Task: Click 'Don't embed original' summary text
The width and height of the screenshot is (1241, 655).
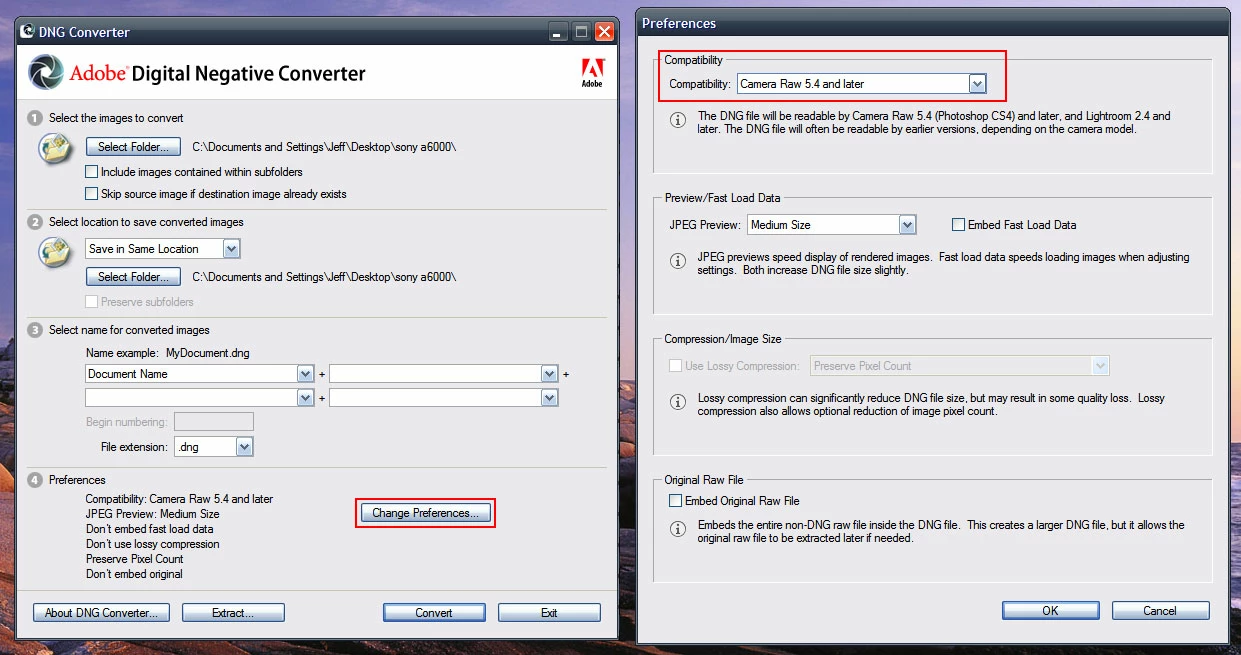Action: pyautogui.click(x=134, y=574)
